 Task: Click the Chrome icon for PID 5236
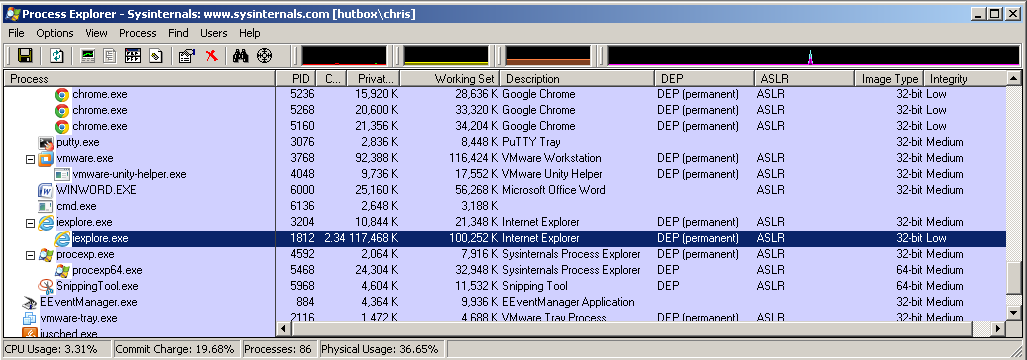click(x=62, y=94)
